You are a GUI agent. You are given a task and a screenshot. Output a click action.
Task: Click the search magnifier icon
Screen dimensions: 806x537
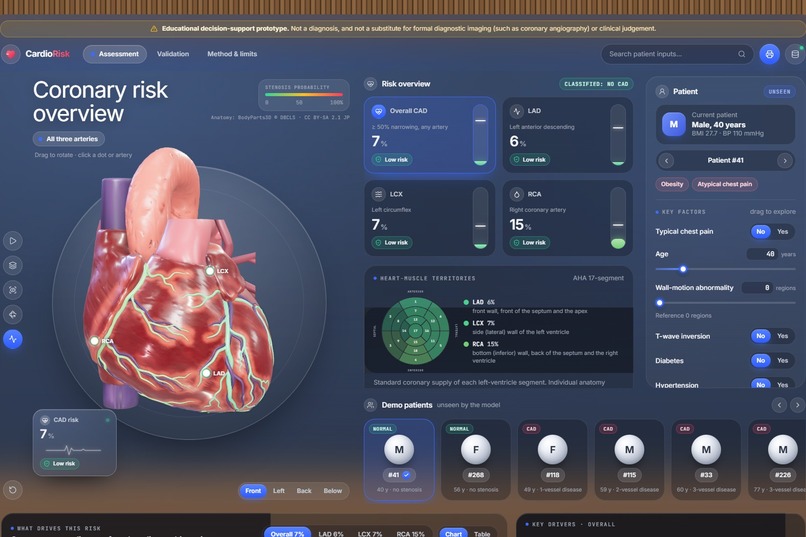[741, 54]
